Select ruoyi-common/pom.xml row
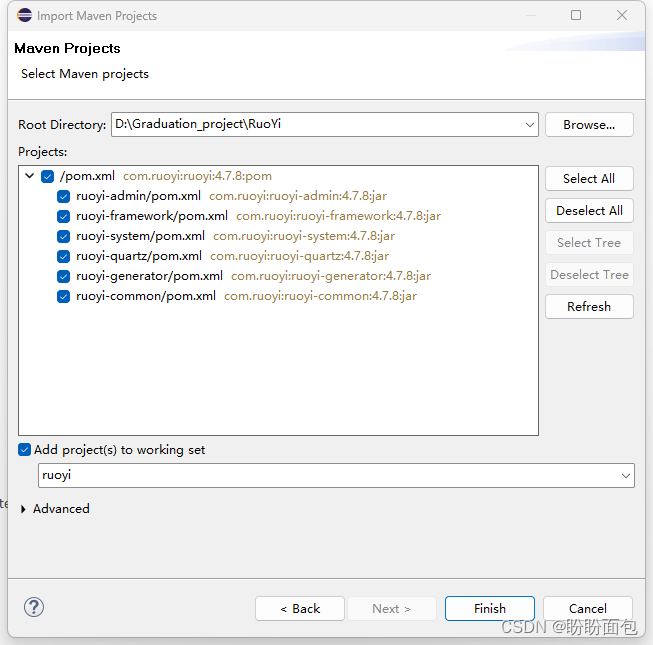The width and height of the screenshot is (653, 645). (146, 296)
